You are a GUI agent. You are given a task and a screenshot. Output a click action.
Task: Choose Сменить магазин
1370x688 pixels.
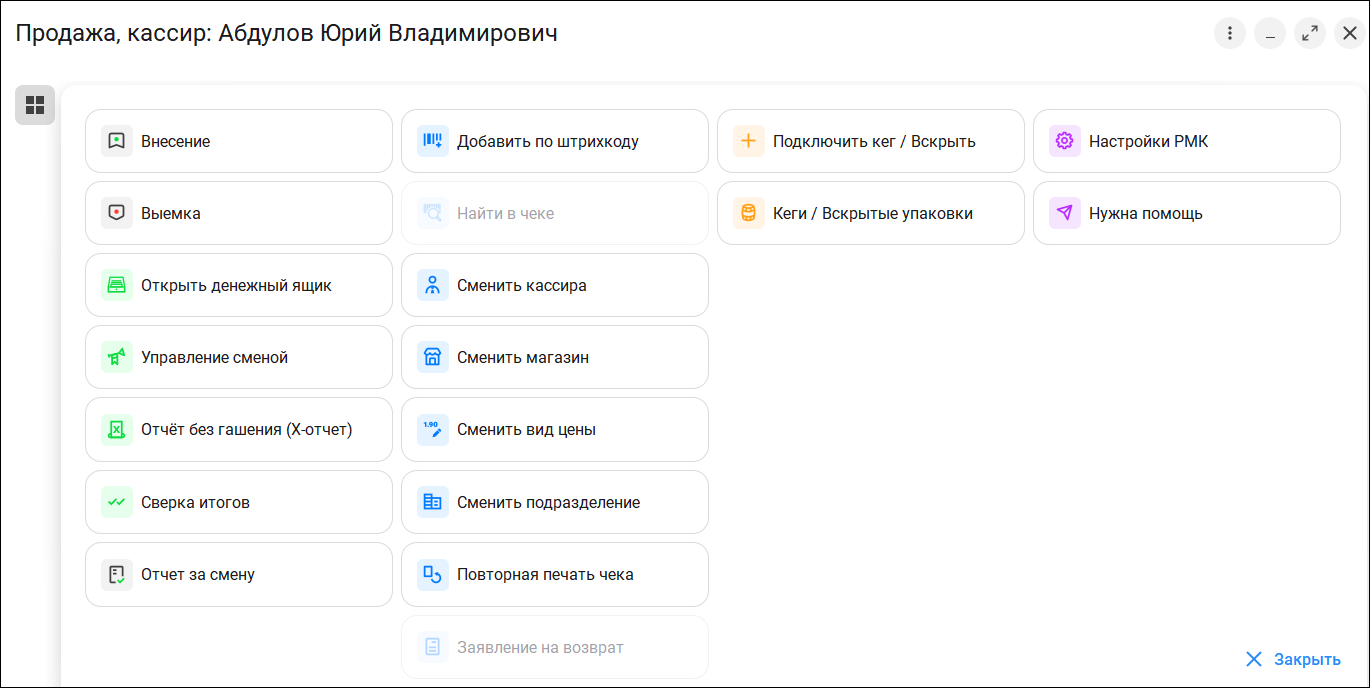coord(554,357)
